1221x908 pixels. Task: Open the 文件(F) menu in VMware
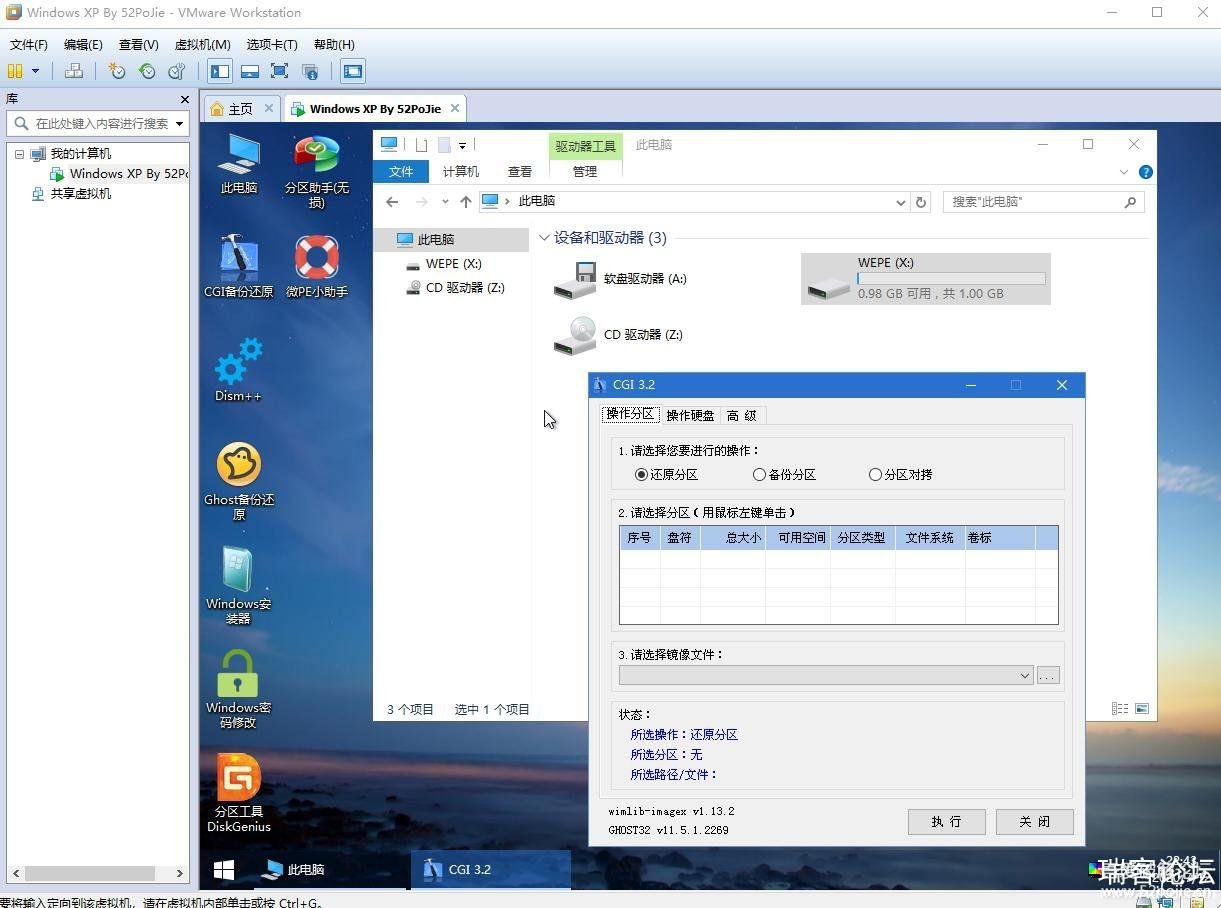tap(28, 45)
